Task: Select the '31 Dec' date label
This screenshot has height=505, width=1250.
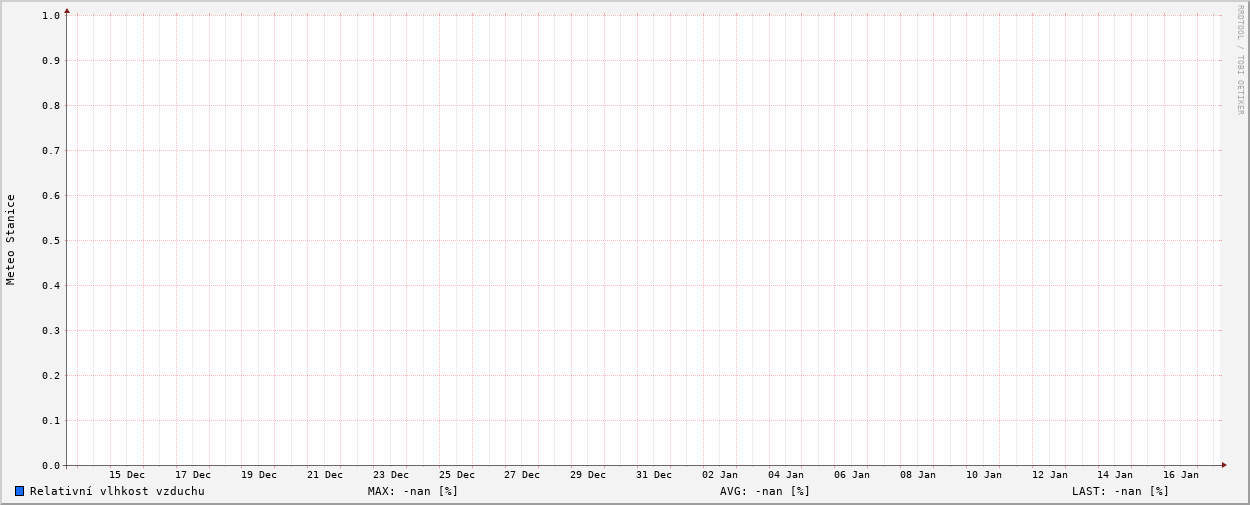Action: [654, 475]
